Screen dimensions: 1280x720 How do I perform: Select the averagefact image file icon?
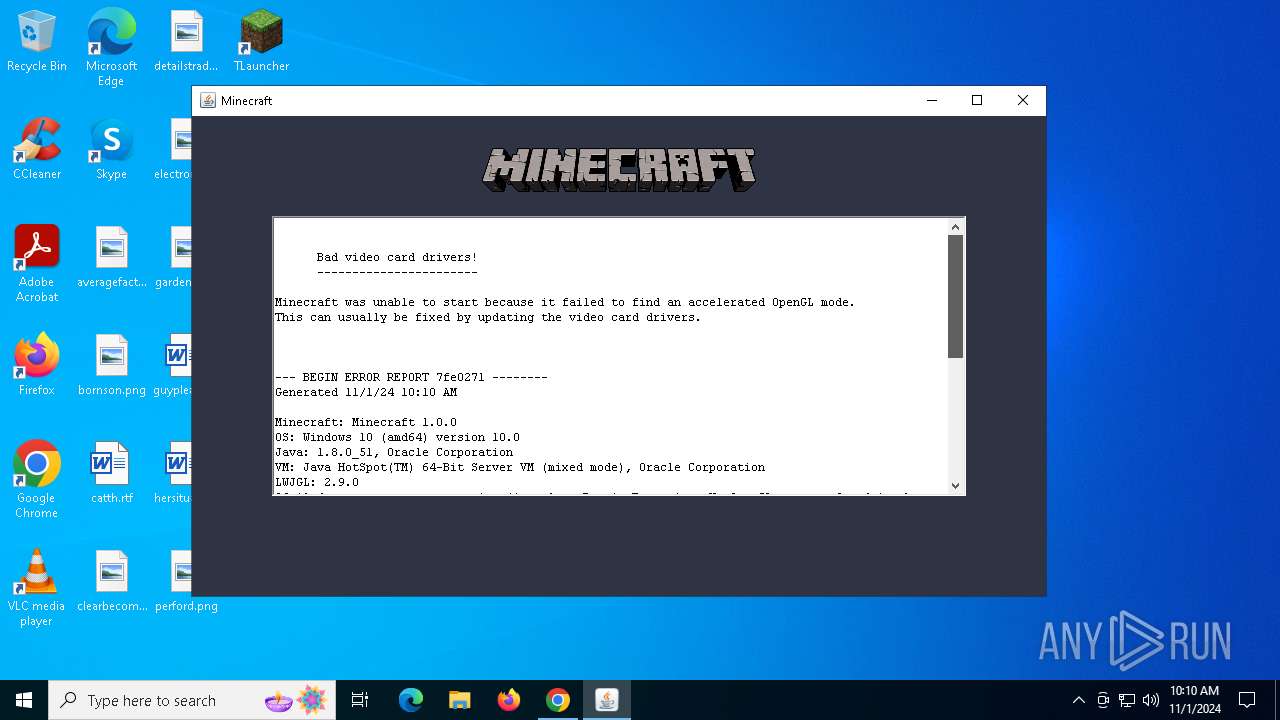pyautogui.click(x=111, y=257)
